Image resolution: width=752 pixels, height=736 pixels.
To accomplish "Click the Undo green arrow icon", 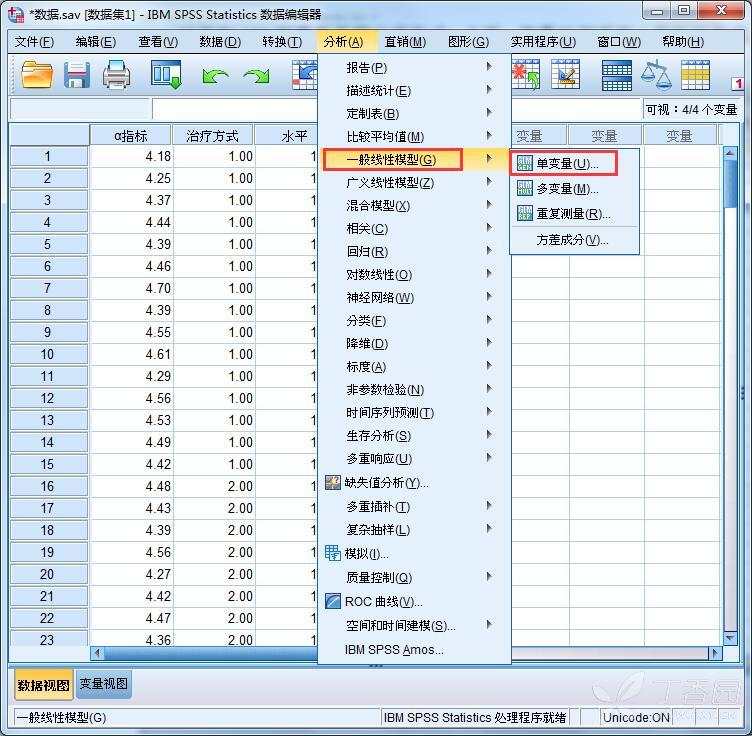I will (x=215, y=76).
